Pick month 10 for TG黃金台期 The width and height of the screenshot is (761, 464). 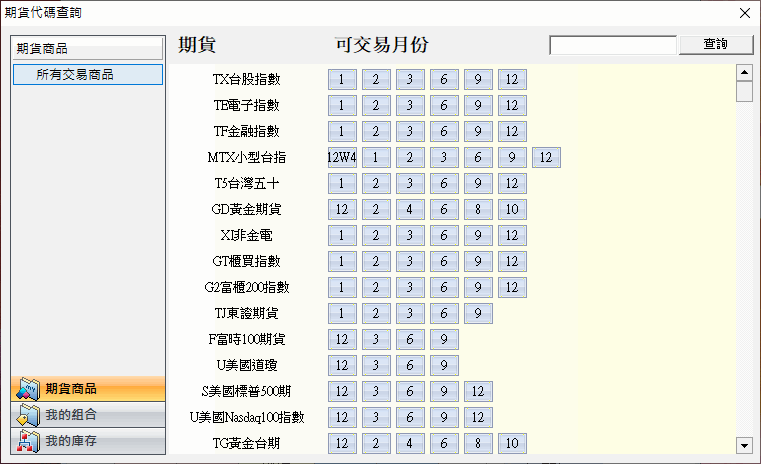tap(512, 443)
